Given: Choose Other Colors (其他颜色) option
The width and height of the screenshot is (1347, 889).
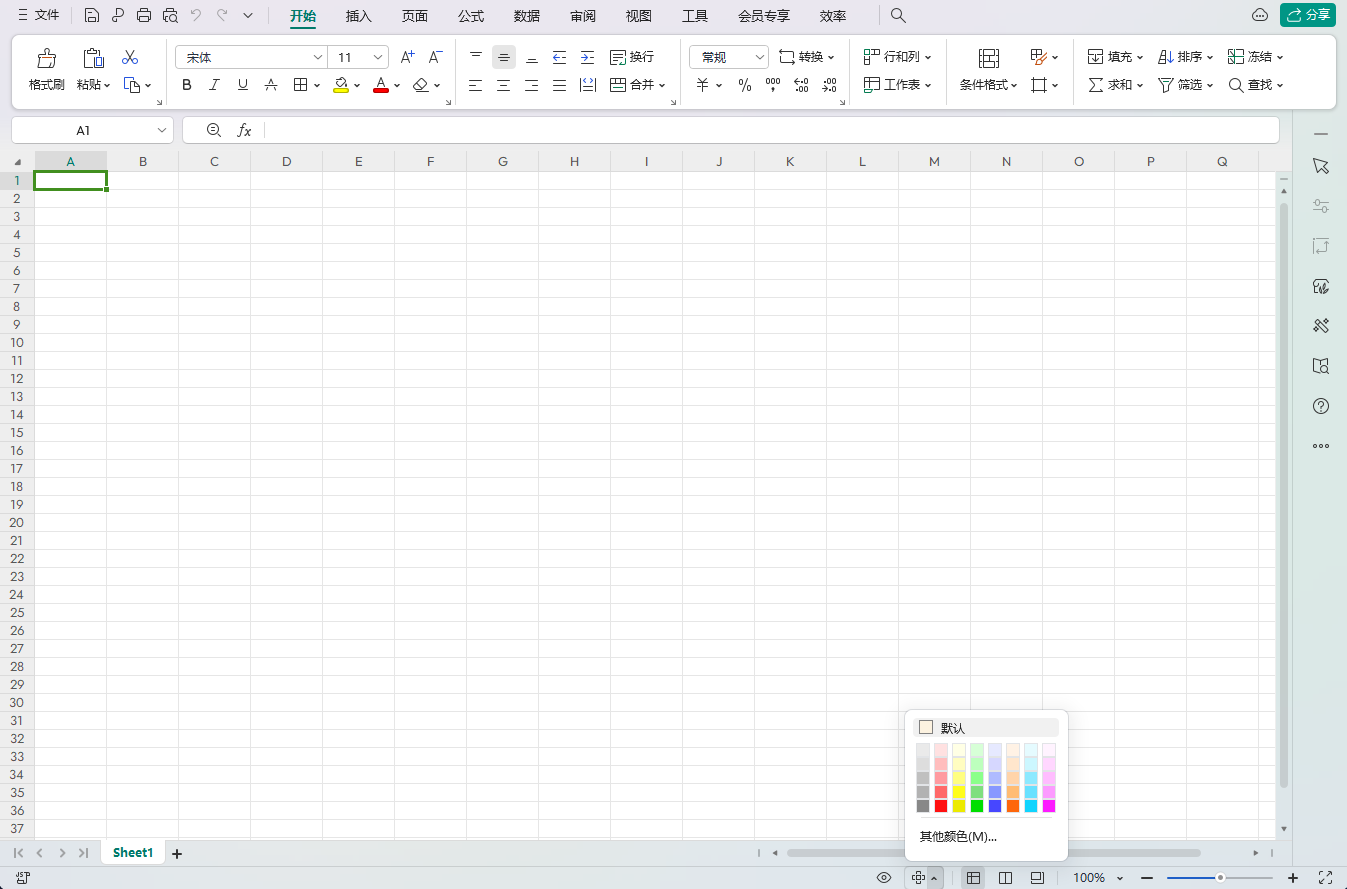Looking at the screenshot, I should pos(958,836).
